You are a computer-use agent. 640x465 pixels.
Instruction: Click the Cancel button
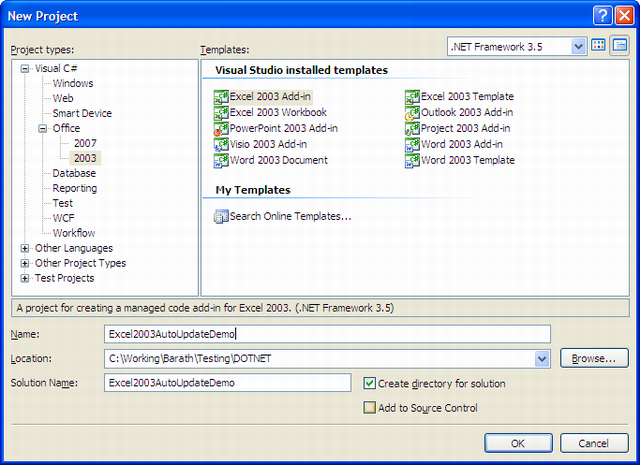click(x=594, y=443)
